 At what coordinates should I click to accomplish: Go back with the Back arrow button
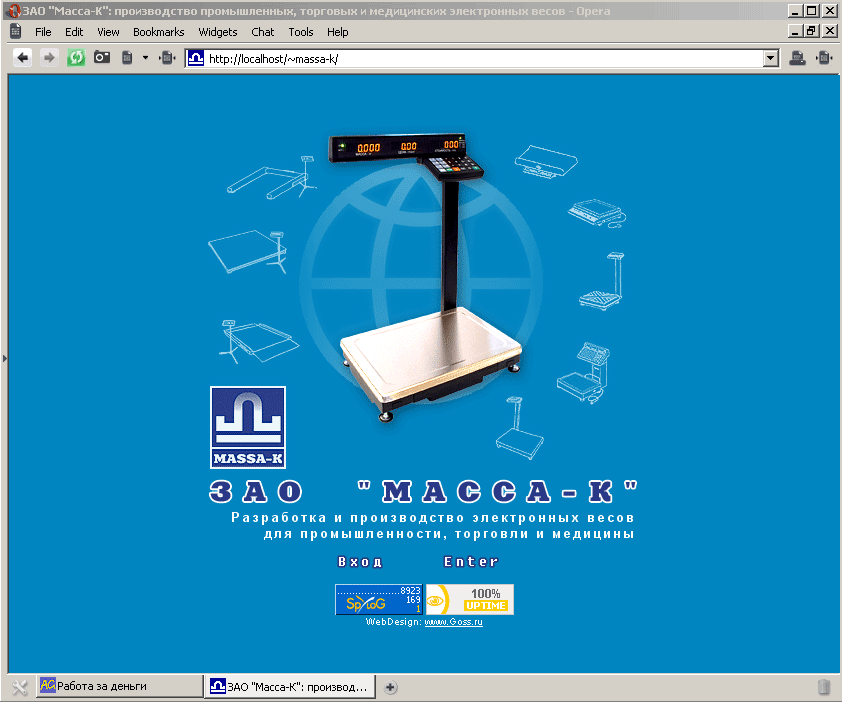tap(23, 57)
